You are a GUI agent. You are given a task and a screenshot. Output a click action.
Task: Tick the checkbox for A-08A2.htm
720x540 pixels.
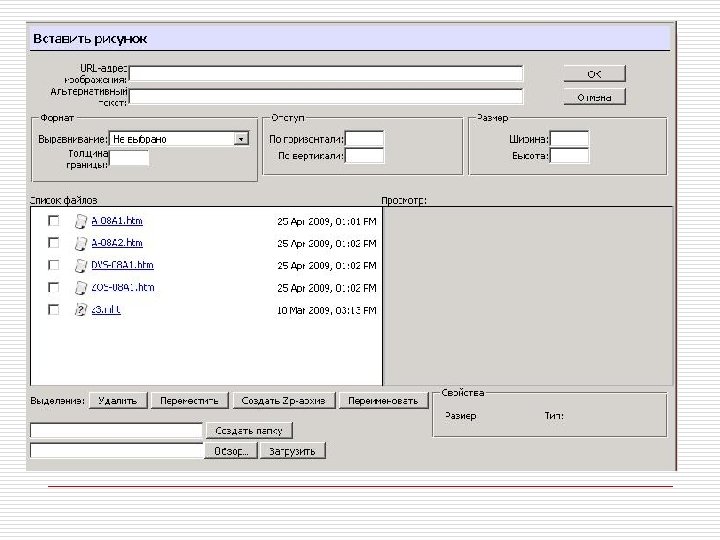pos(54,242)
